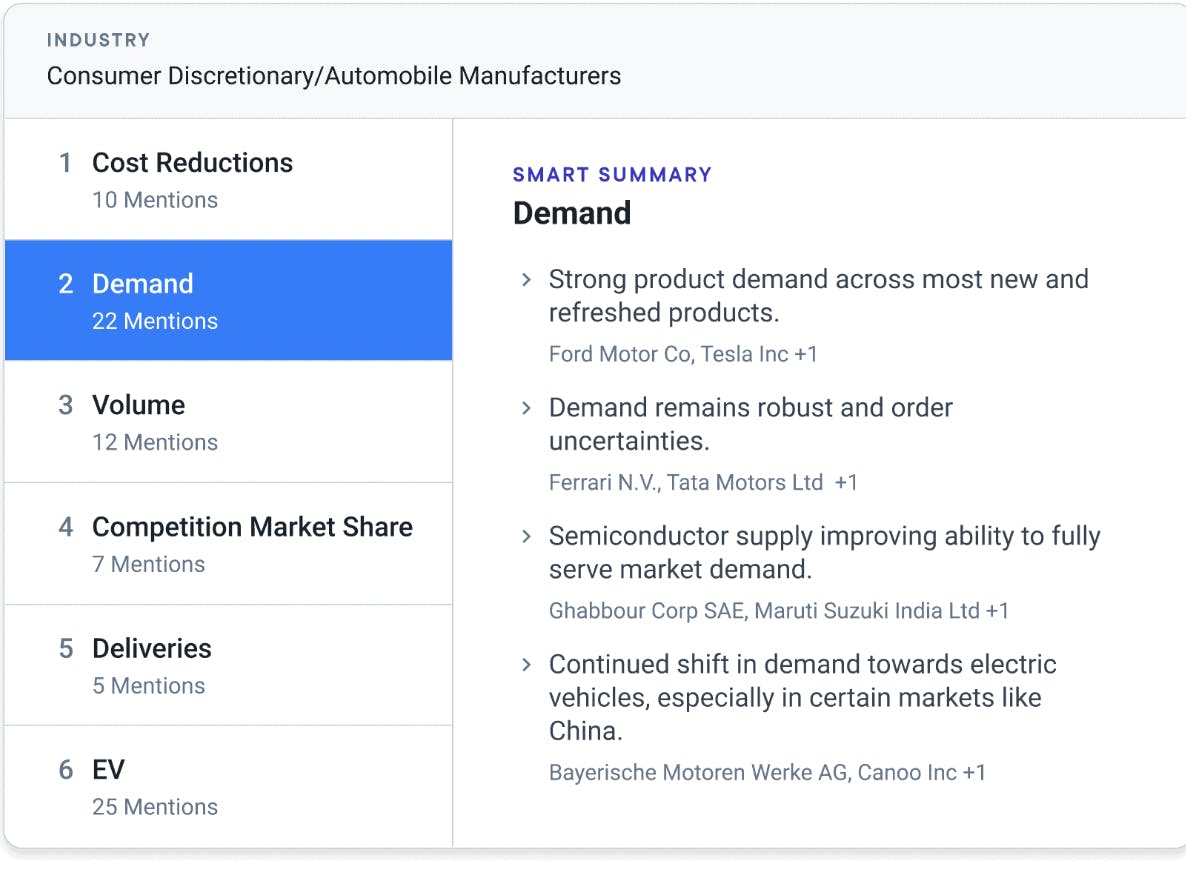Open the Volume topic
1186x886 pixels.
coord(228,422)
